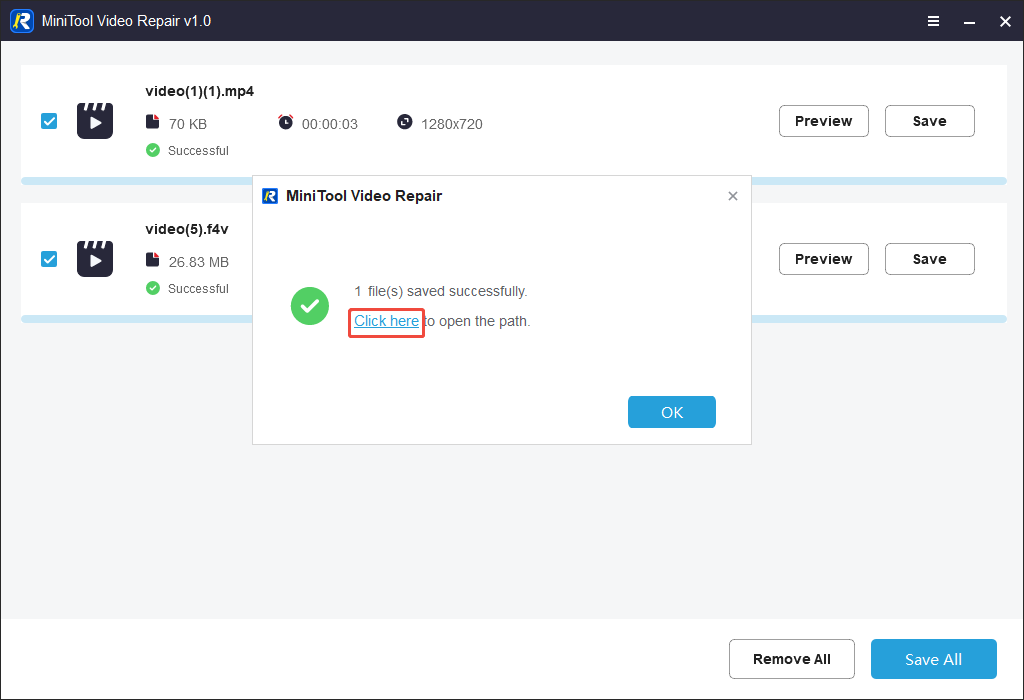
Task: Save All repaired videos at once
Action: tap(933, 658)
